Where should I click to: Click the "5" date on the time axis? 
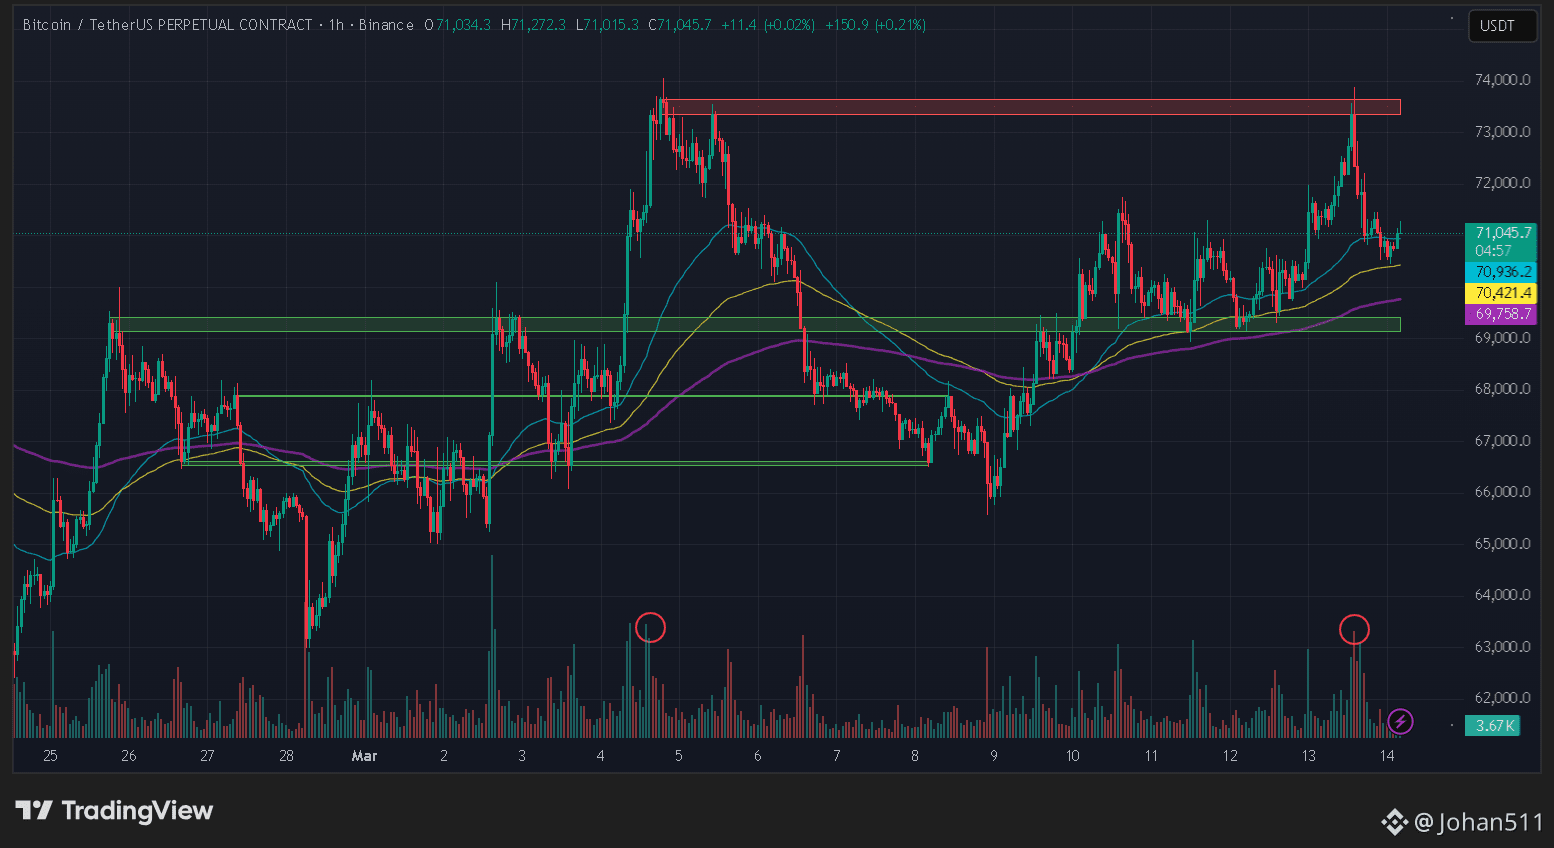pos(679,756)
